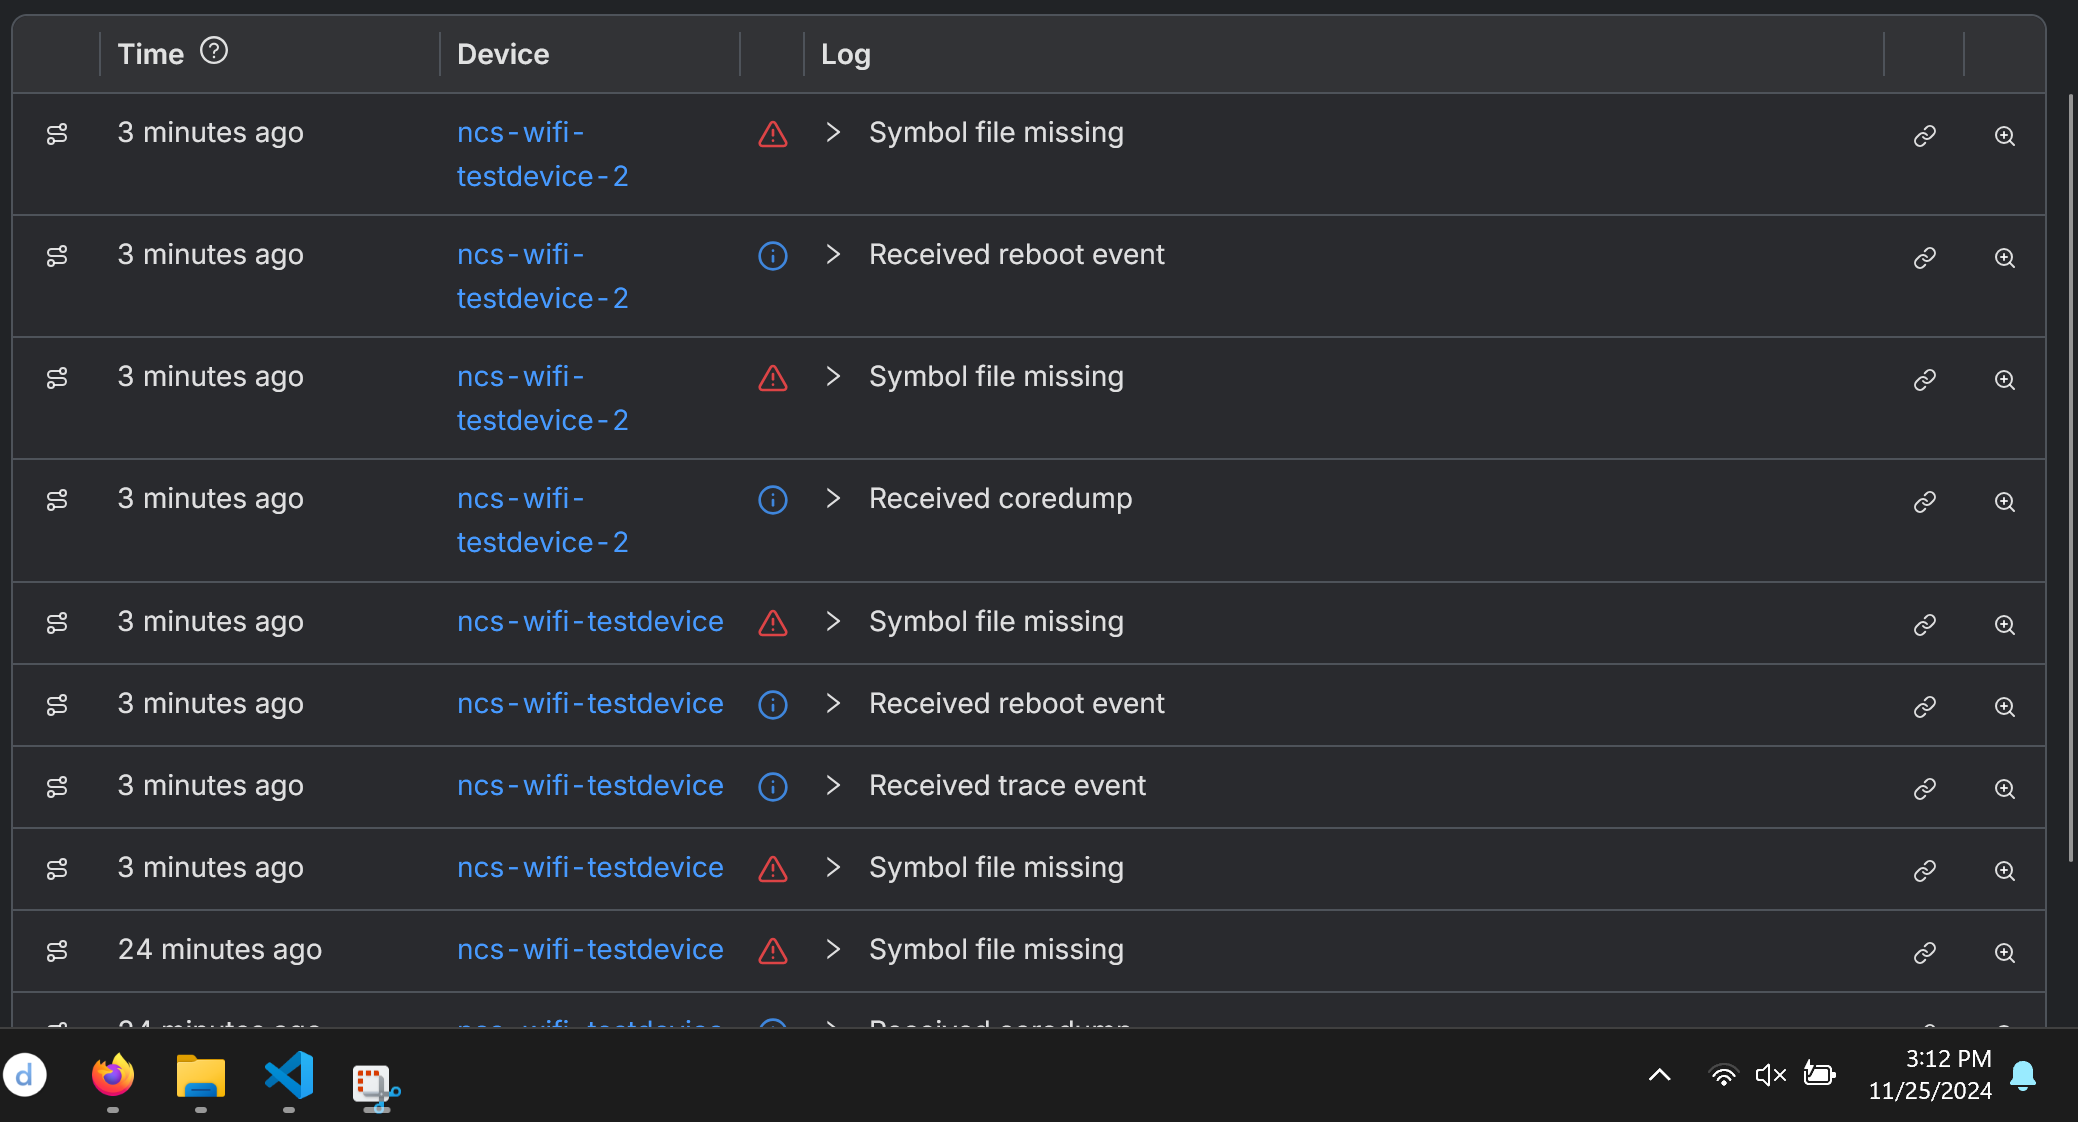Click the filter icon in the Received coredump row for testdevice-2
The height and width of the screenshot is (1122, 2078).
(x=57, y=500)
